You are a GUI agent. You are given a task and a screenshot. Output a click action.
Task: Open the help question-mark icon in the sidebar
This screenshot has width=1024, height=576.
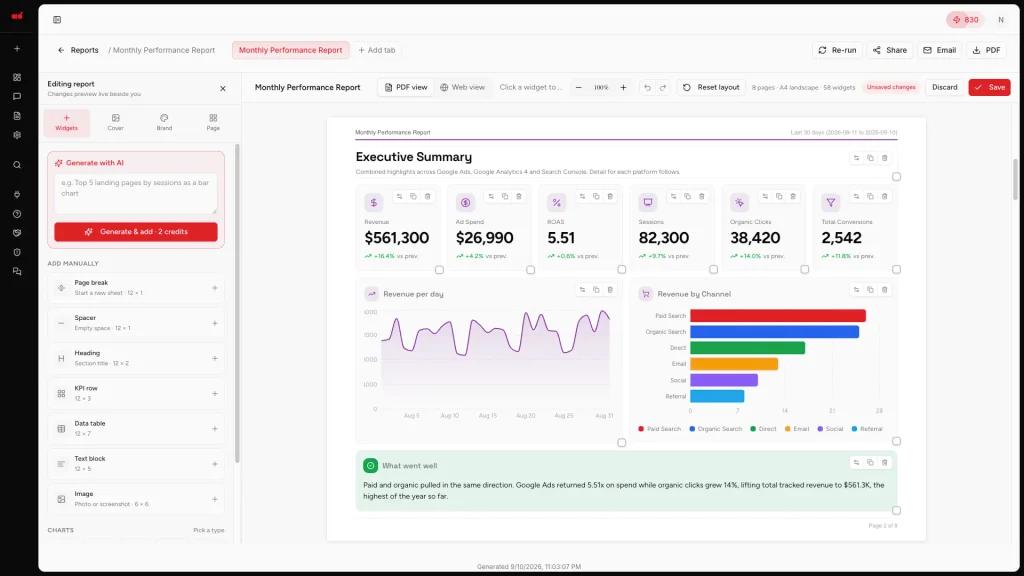tap(17, 214)
